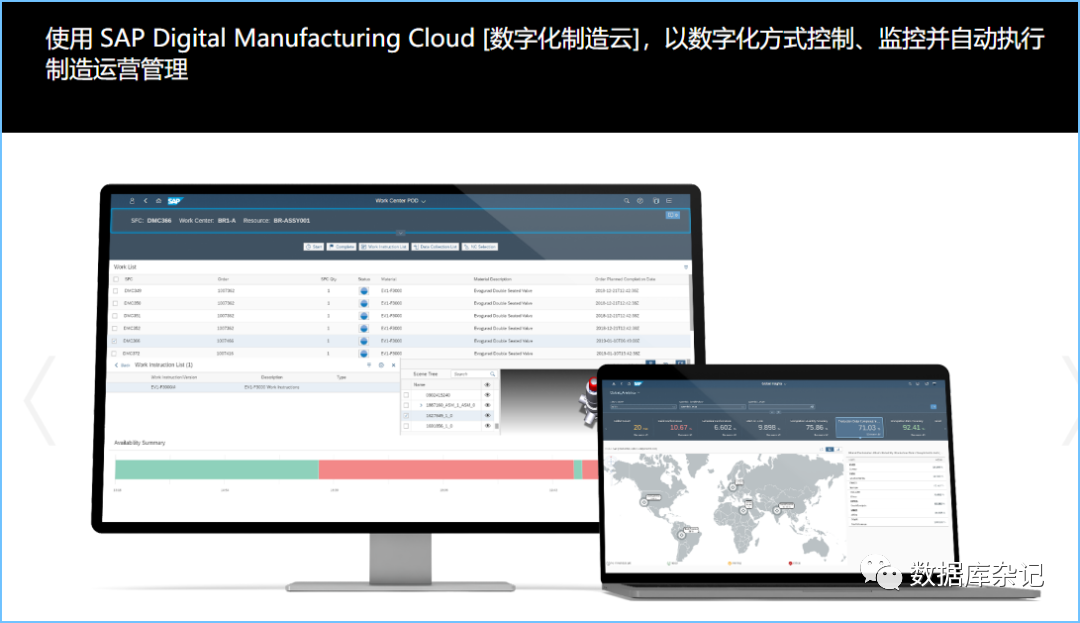The image size is (1080, 623).
Task: Open Work List table settings icon
Action: [x=685, y=266]
